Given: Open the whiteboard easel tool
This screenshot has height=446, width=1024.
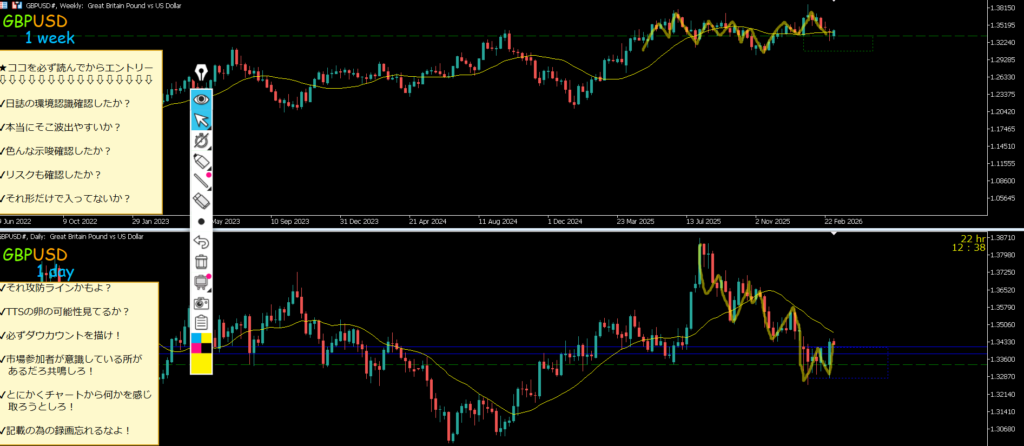Looking at the screenshot, I should point(201,282).
